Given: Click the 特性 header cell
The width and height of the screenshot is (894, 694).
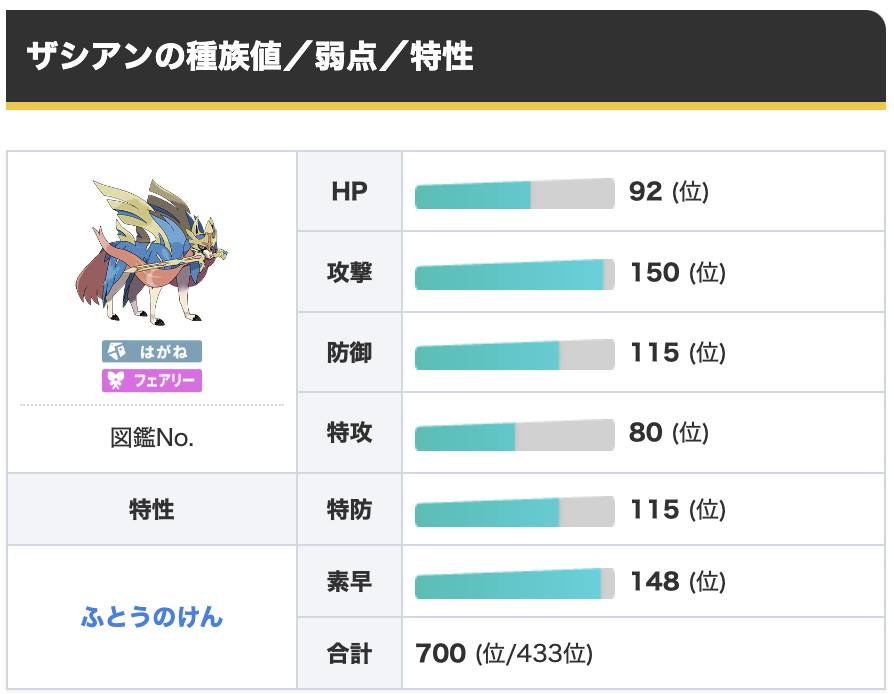Looking at the screenshot, I should pos(152,510).
